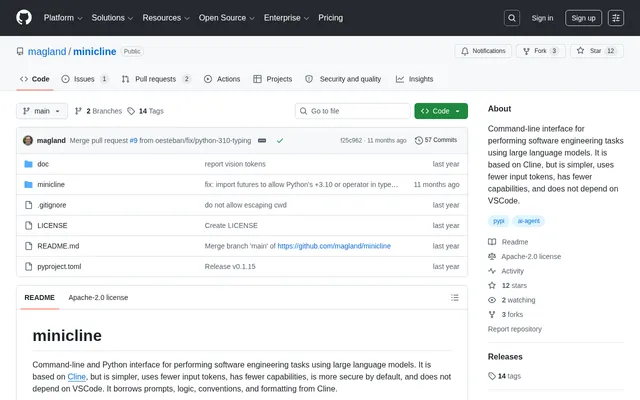Fork the repository

pos(540,51)
